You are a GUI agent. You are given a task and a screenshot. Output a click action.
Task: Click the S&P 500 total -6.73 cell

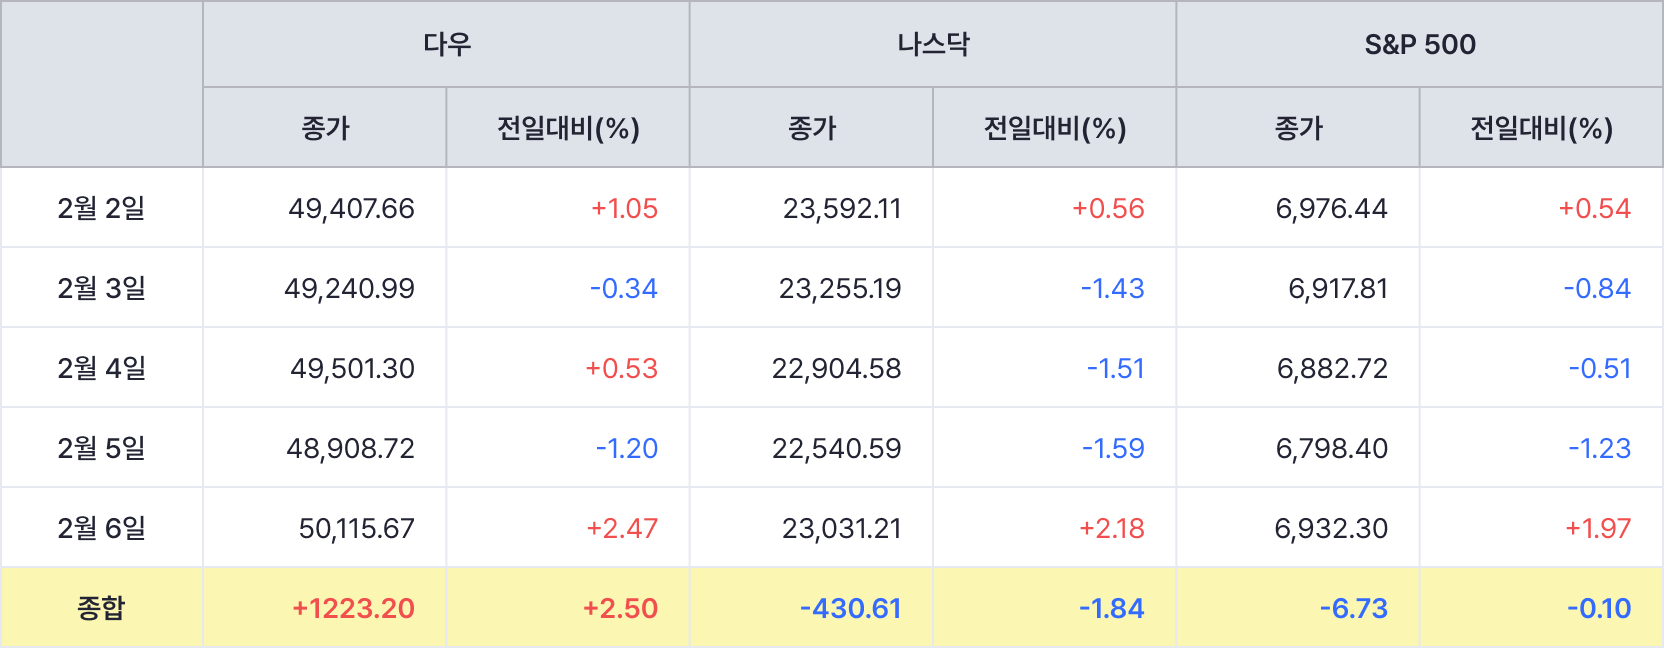click(1353, 608)
